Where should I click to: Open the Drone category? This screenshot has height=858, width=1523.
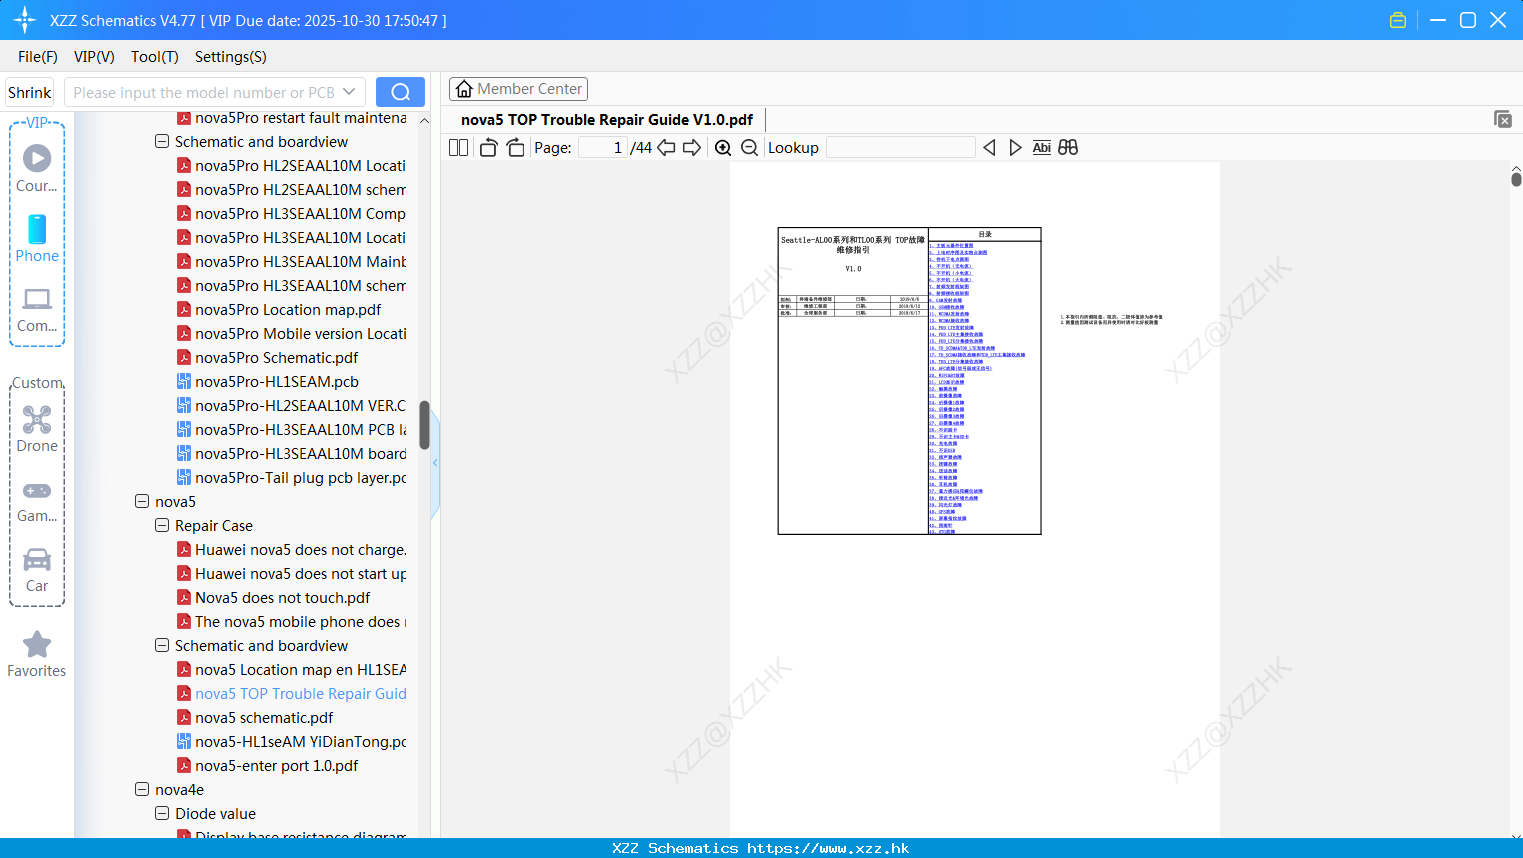click(x=37, y=428)
